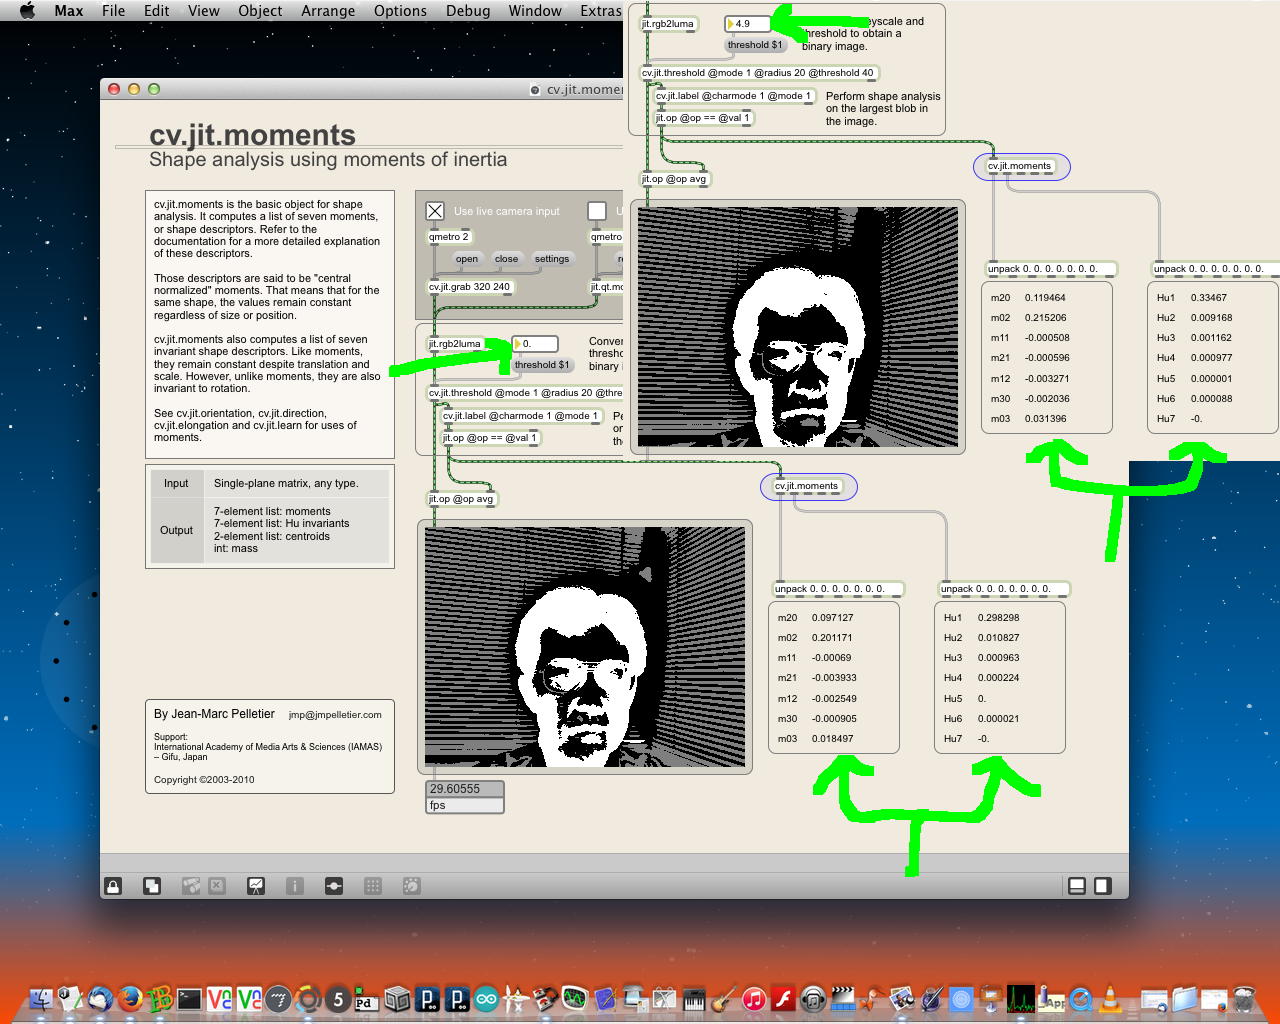Launch Thunderbird from the Dock
1280x1024 pixels.
pyautogui.click(x=100, y=998)
